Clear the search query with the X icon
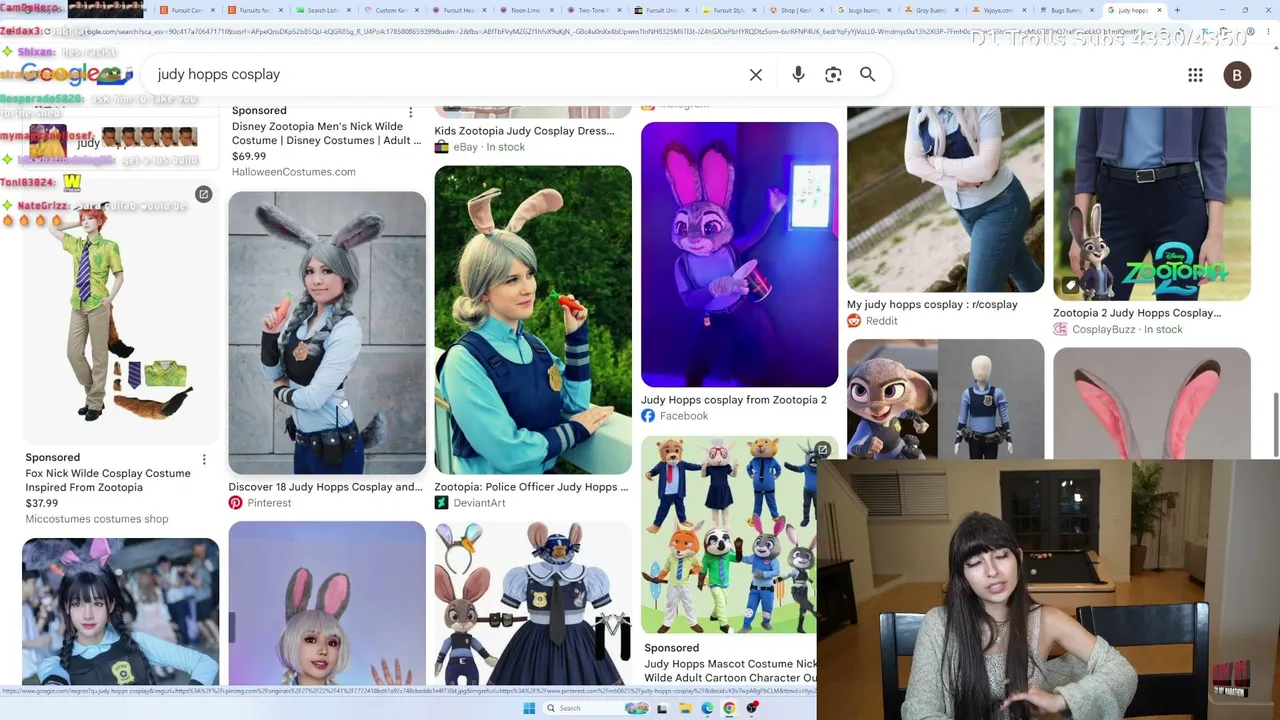 (x=756, y=75)
